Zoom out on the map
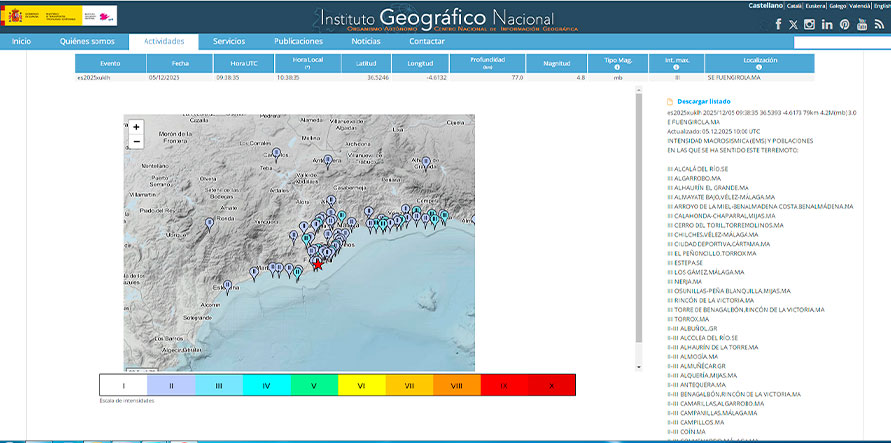This screenshot has width=891, height=443. tap(136, 142)
